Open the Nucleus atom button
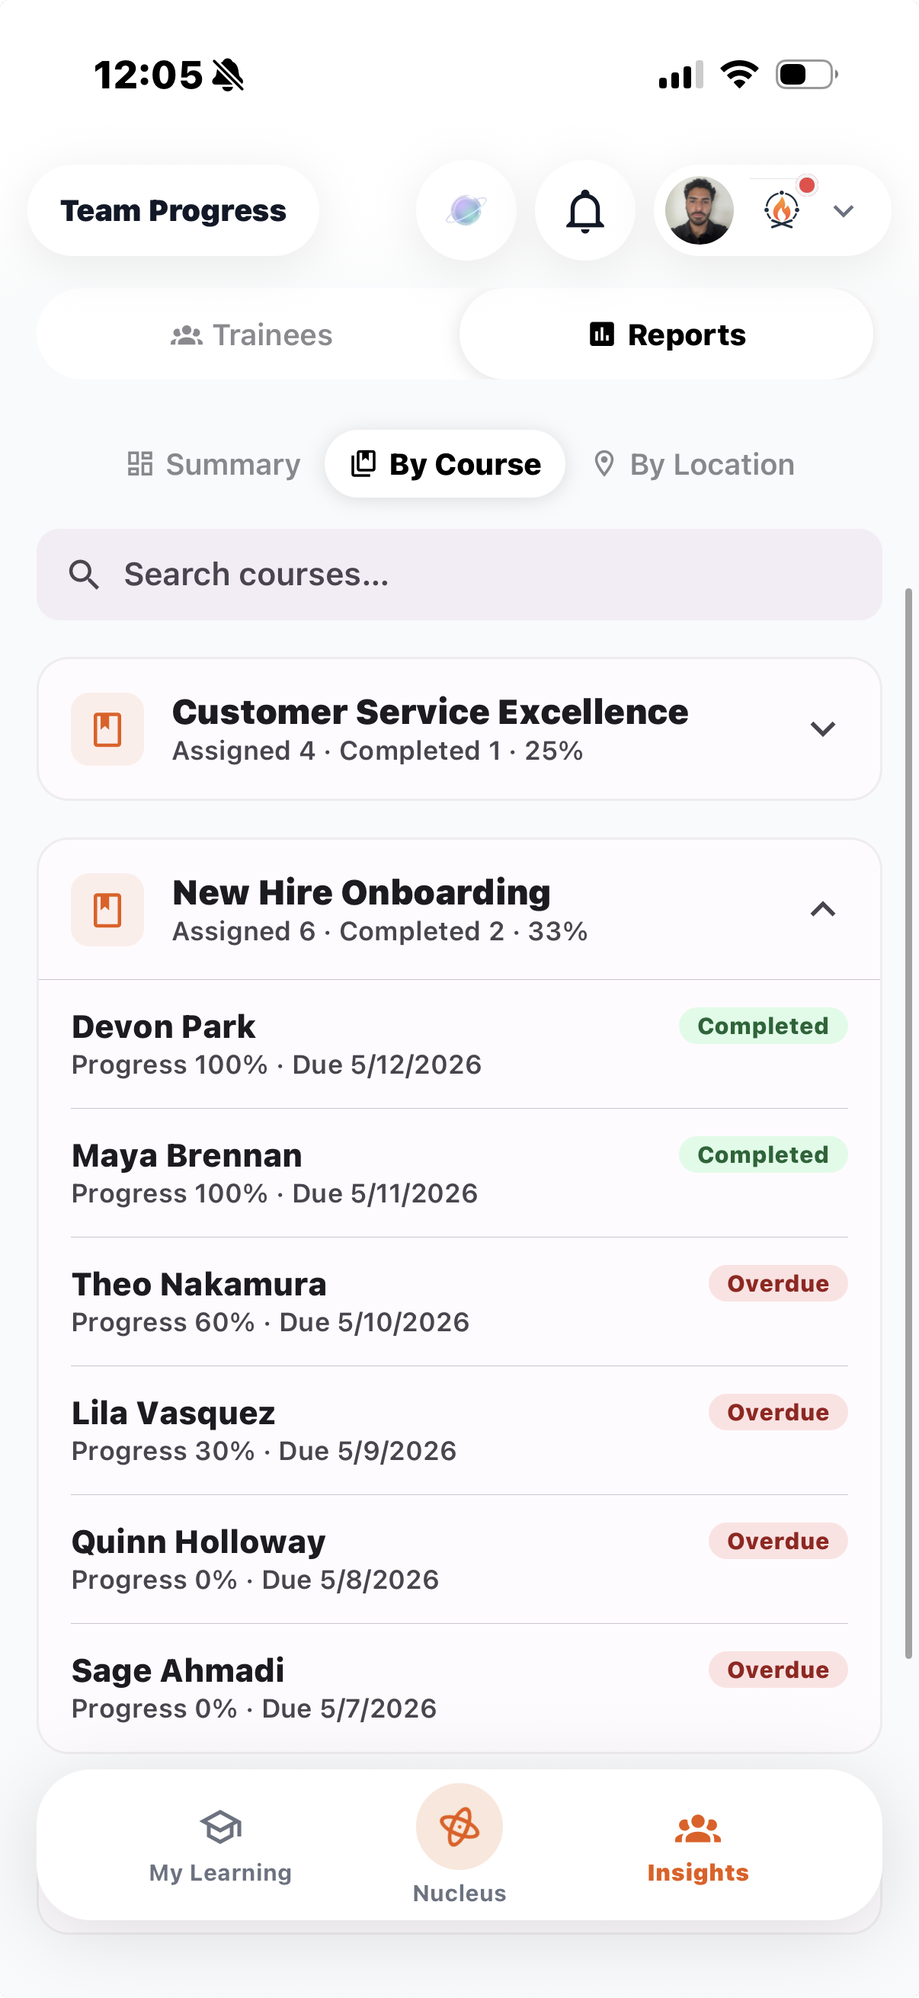This screenshot has width=919, height=1998. (x=459, y=1827)
